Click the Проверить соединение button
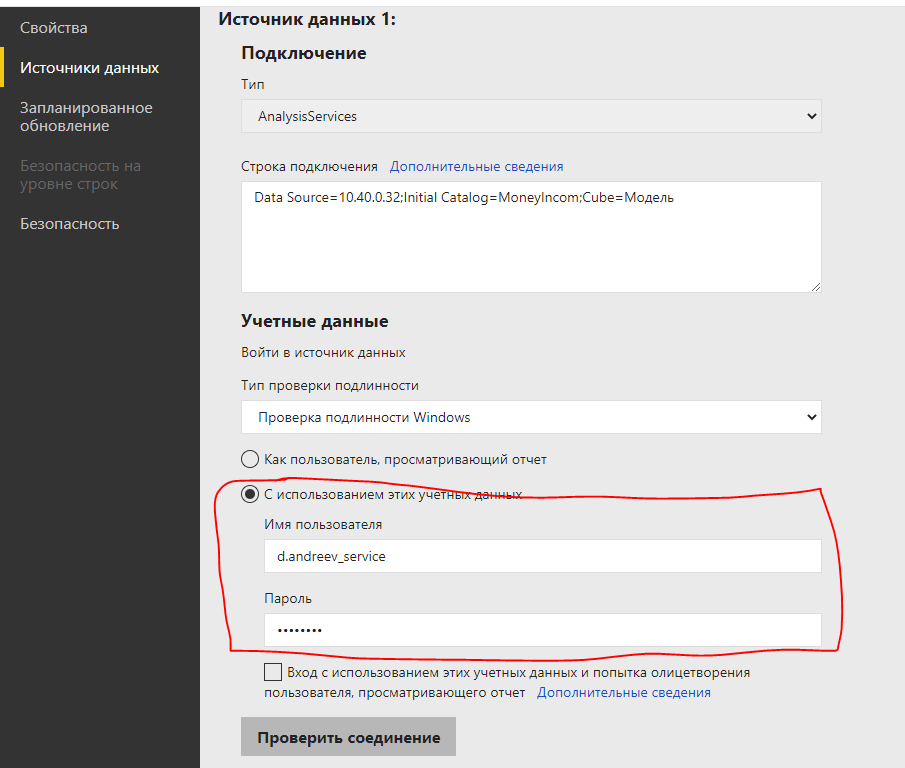This screenshot has height=768, width=905. pos(349,737)
